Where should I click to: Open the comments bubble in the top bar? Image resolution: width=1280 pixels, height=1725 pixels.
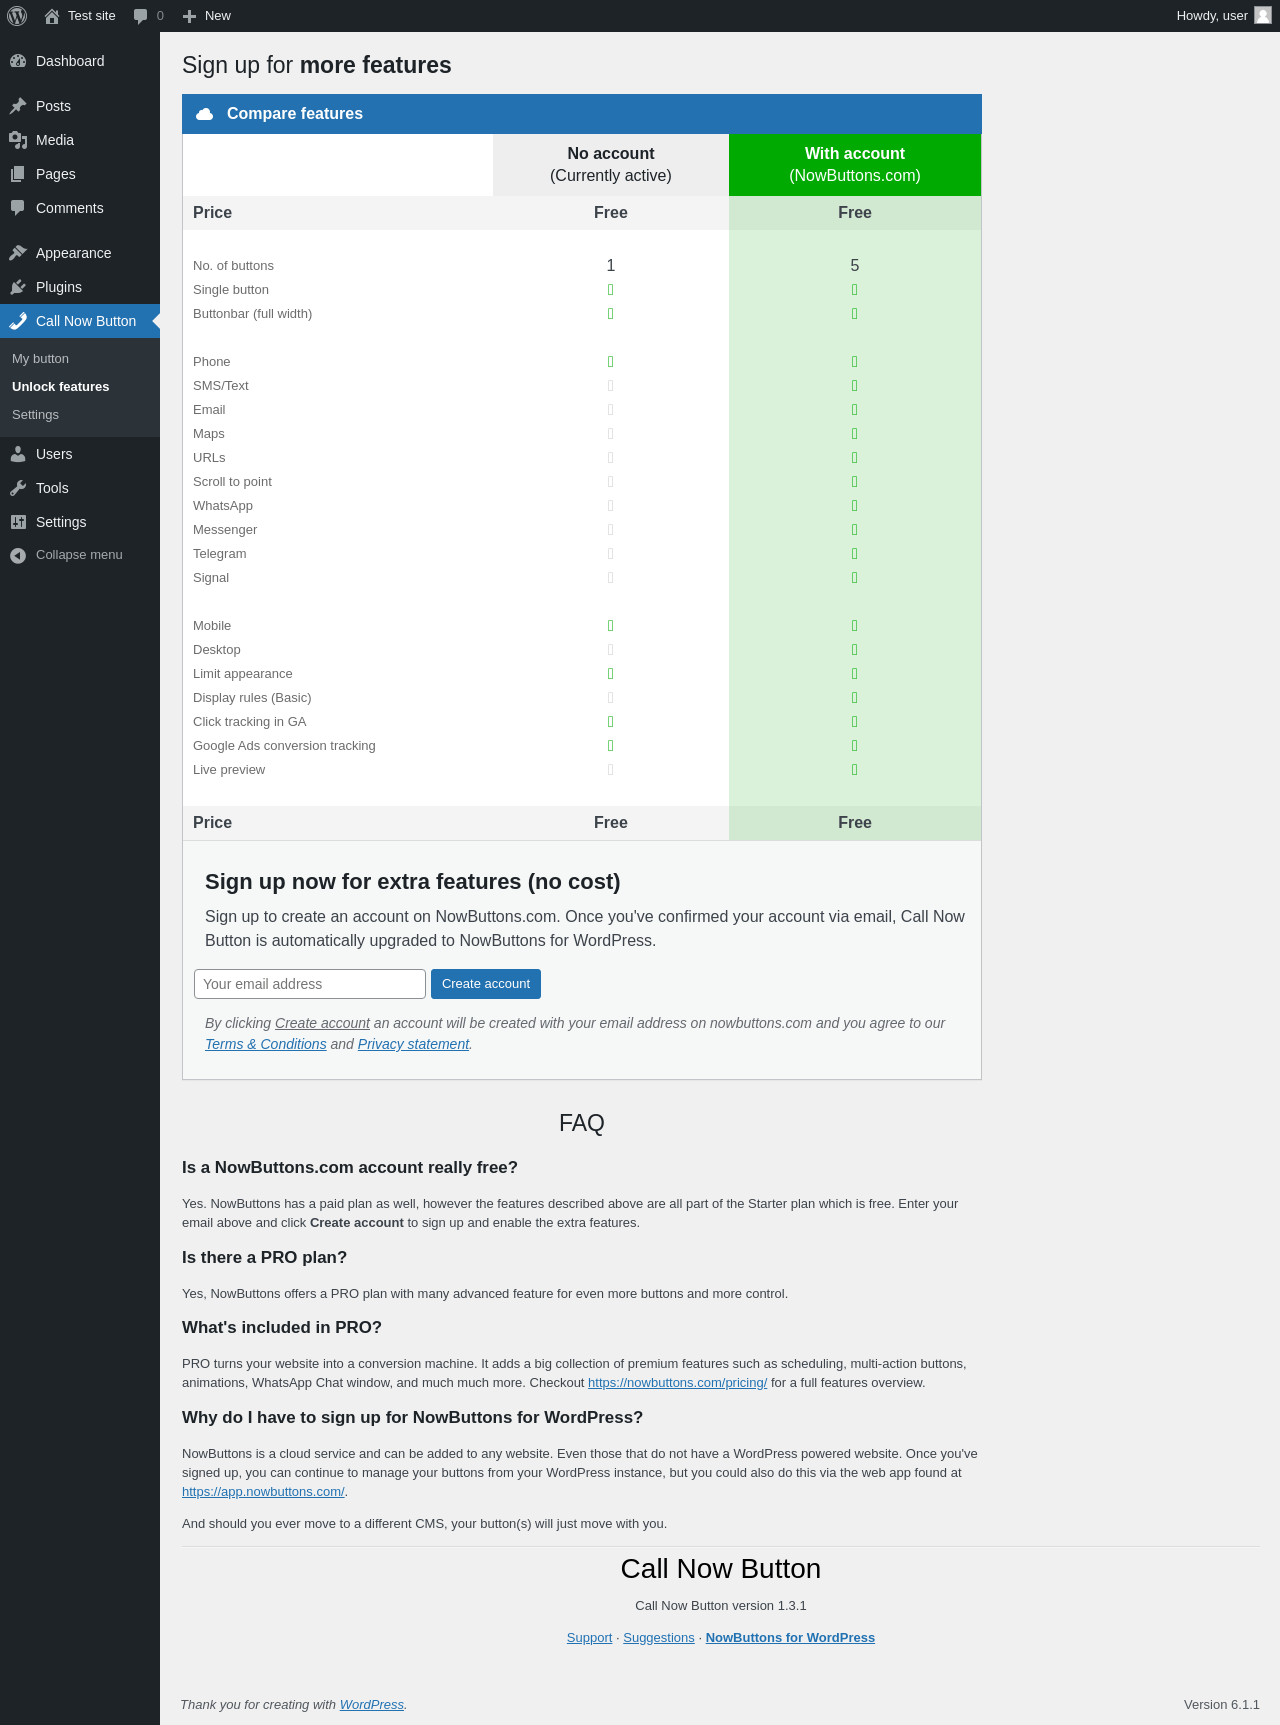click(x=140, y=16)
